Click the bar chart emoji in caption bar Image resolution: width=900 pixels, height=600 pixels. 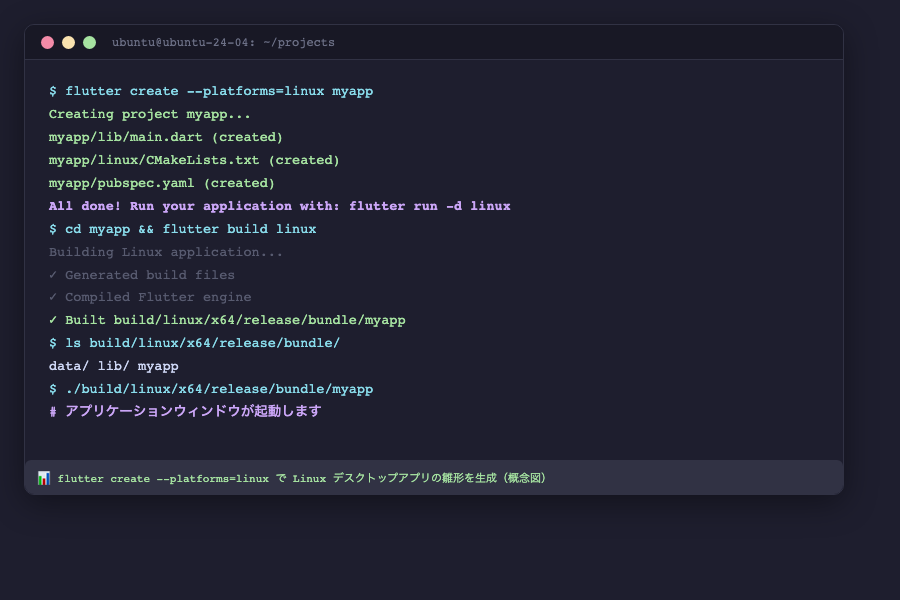click(44, 478)
